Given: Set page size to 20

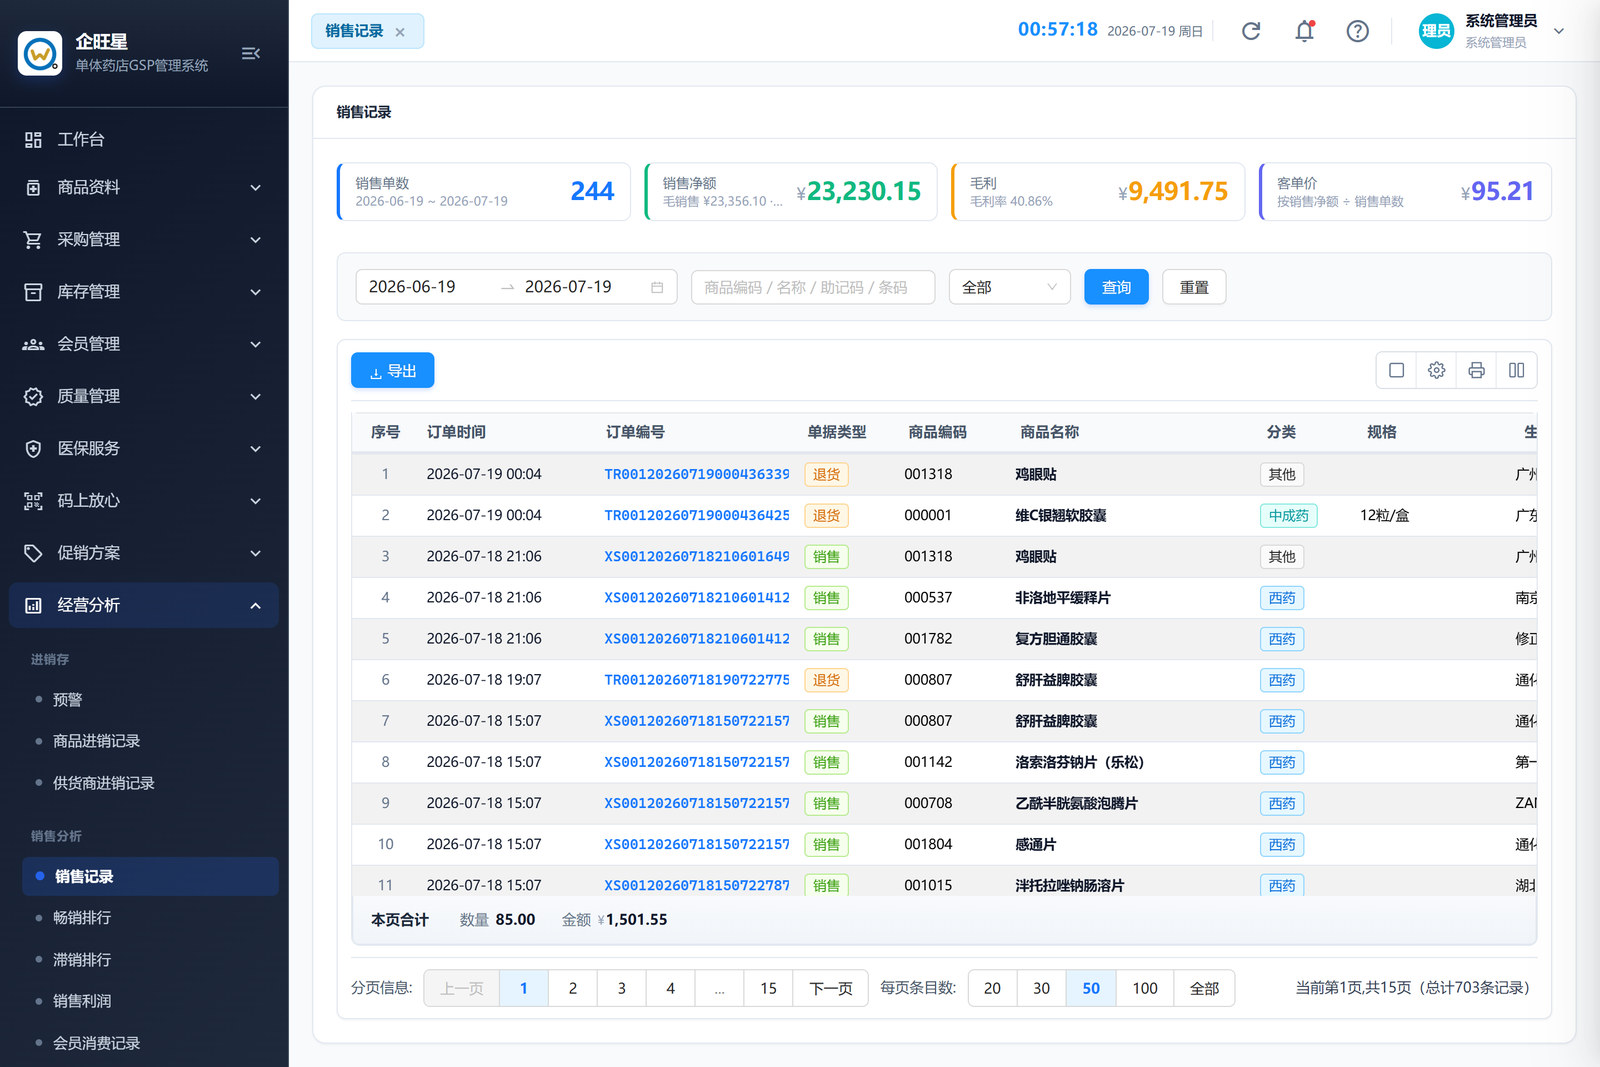Looking at the screenshot, I should pyautogui.click(x=992, y=988).
